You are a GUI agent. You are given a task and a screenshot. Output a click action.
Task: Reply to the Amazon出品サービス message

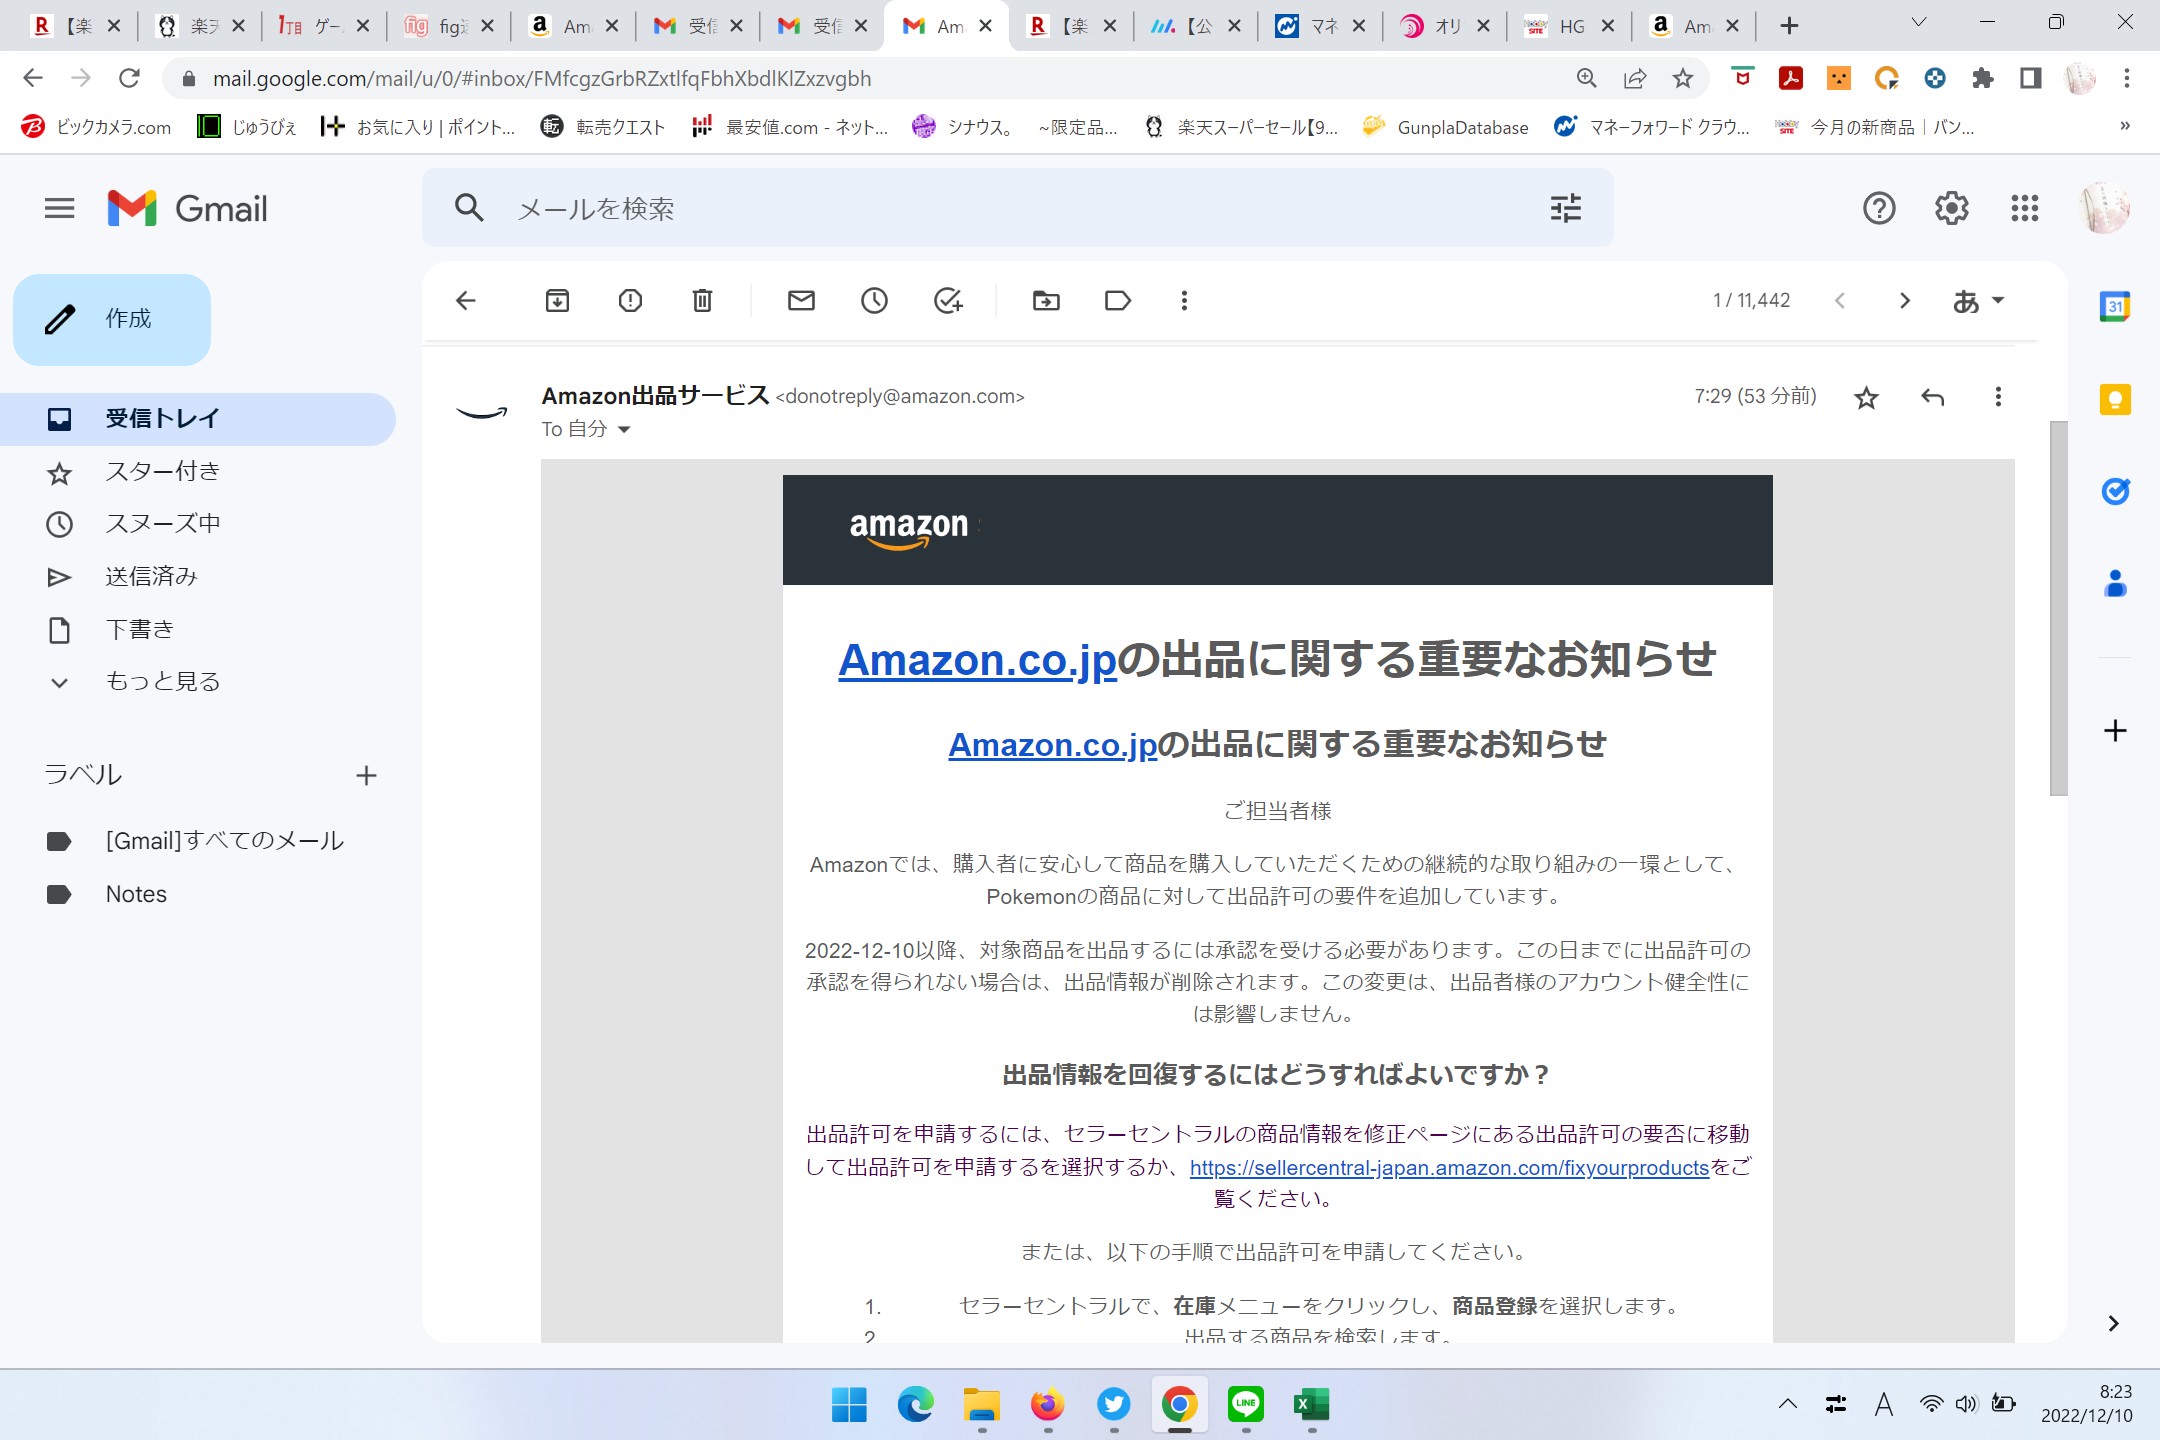tap(1932, 398)
